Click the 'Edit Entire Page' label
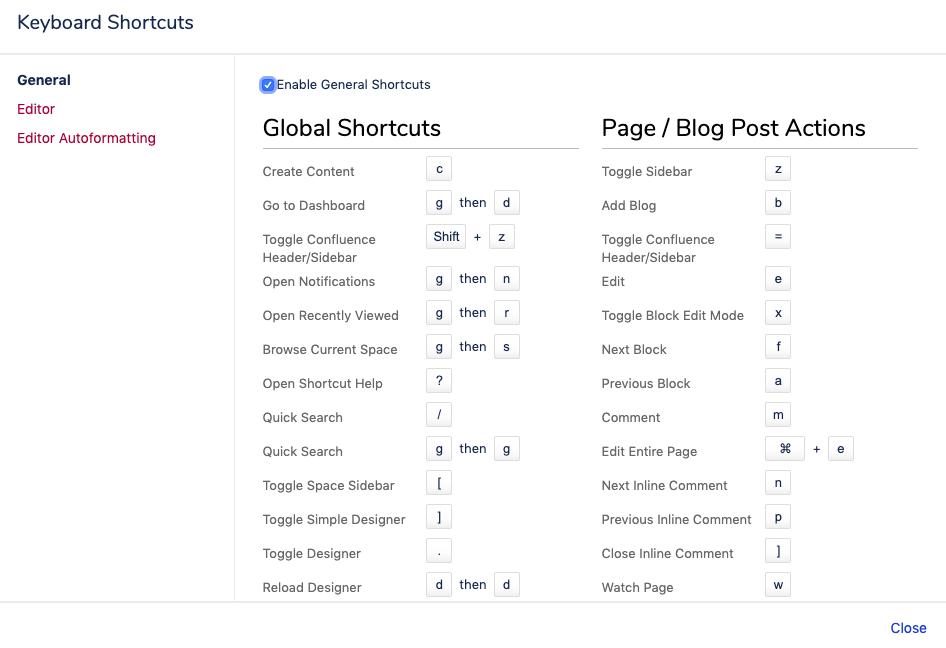 [x=649, y=451]
